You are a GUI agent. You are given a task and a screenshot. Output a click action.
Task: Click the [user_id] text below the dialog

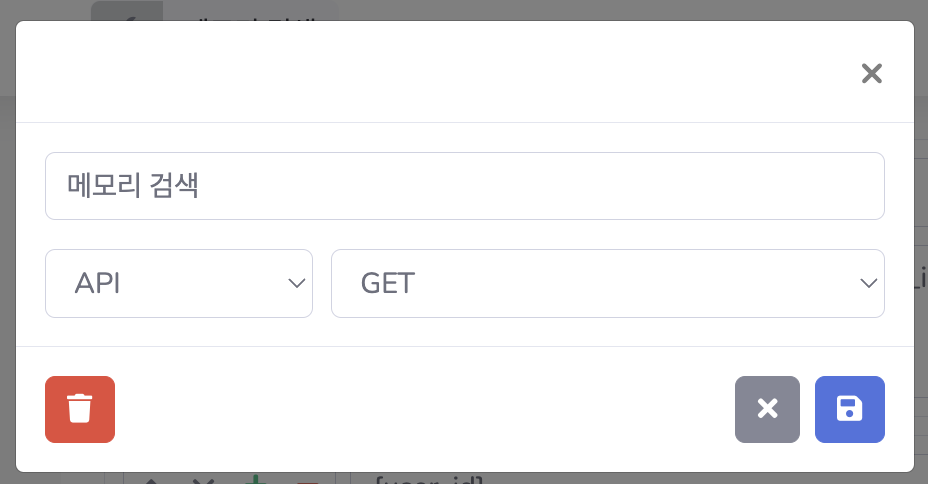click(429, 479)
